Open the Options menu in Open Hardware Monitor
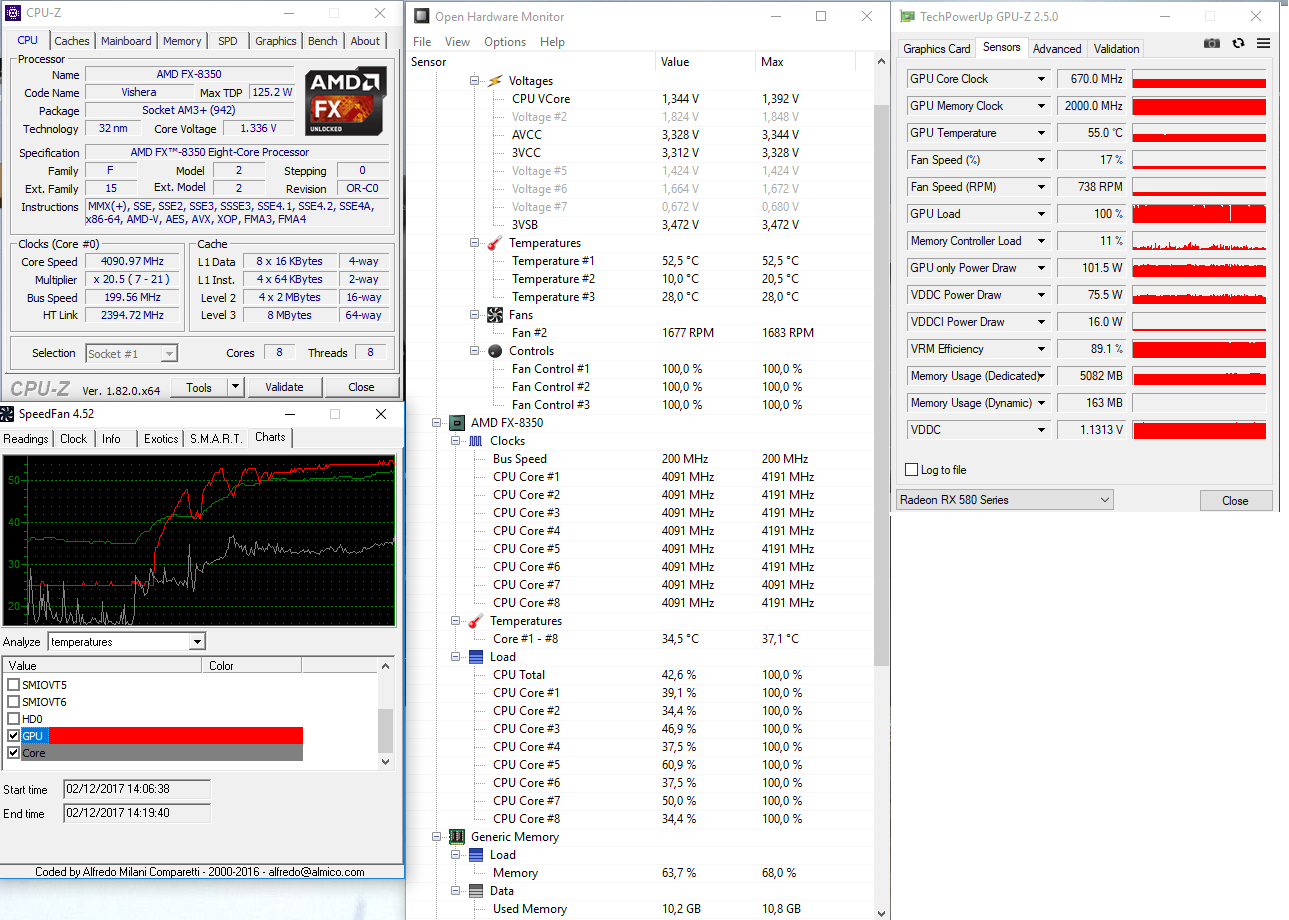Viewport: 1289px width, 920px height. coord(505,42)
